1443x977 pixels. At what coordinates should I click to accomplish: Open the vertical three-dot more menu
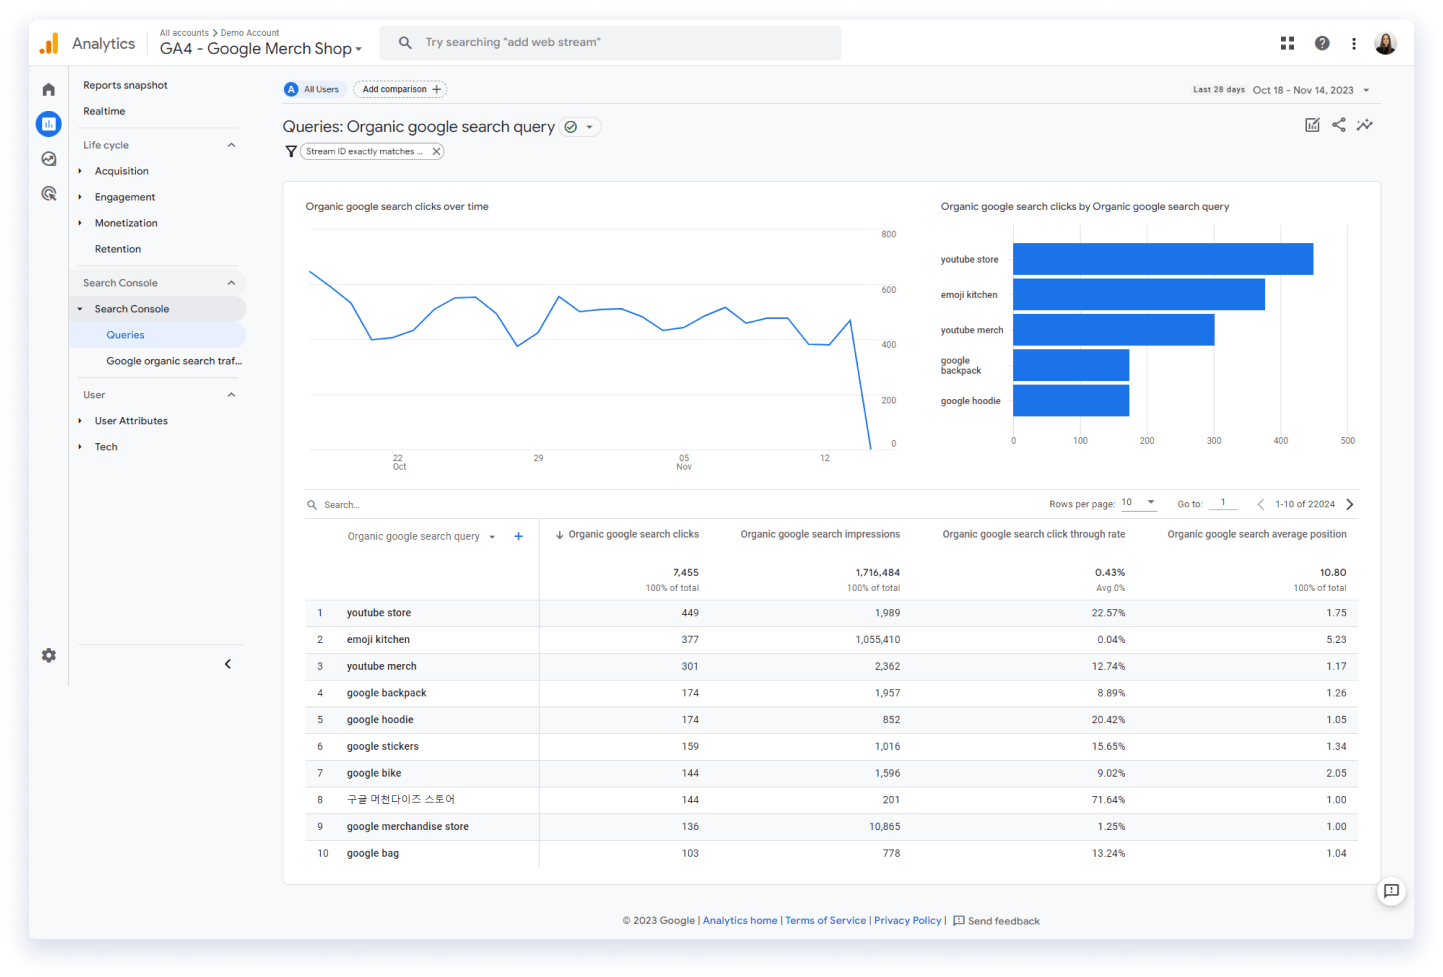[x=1354, y=43]
